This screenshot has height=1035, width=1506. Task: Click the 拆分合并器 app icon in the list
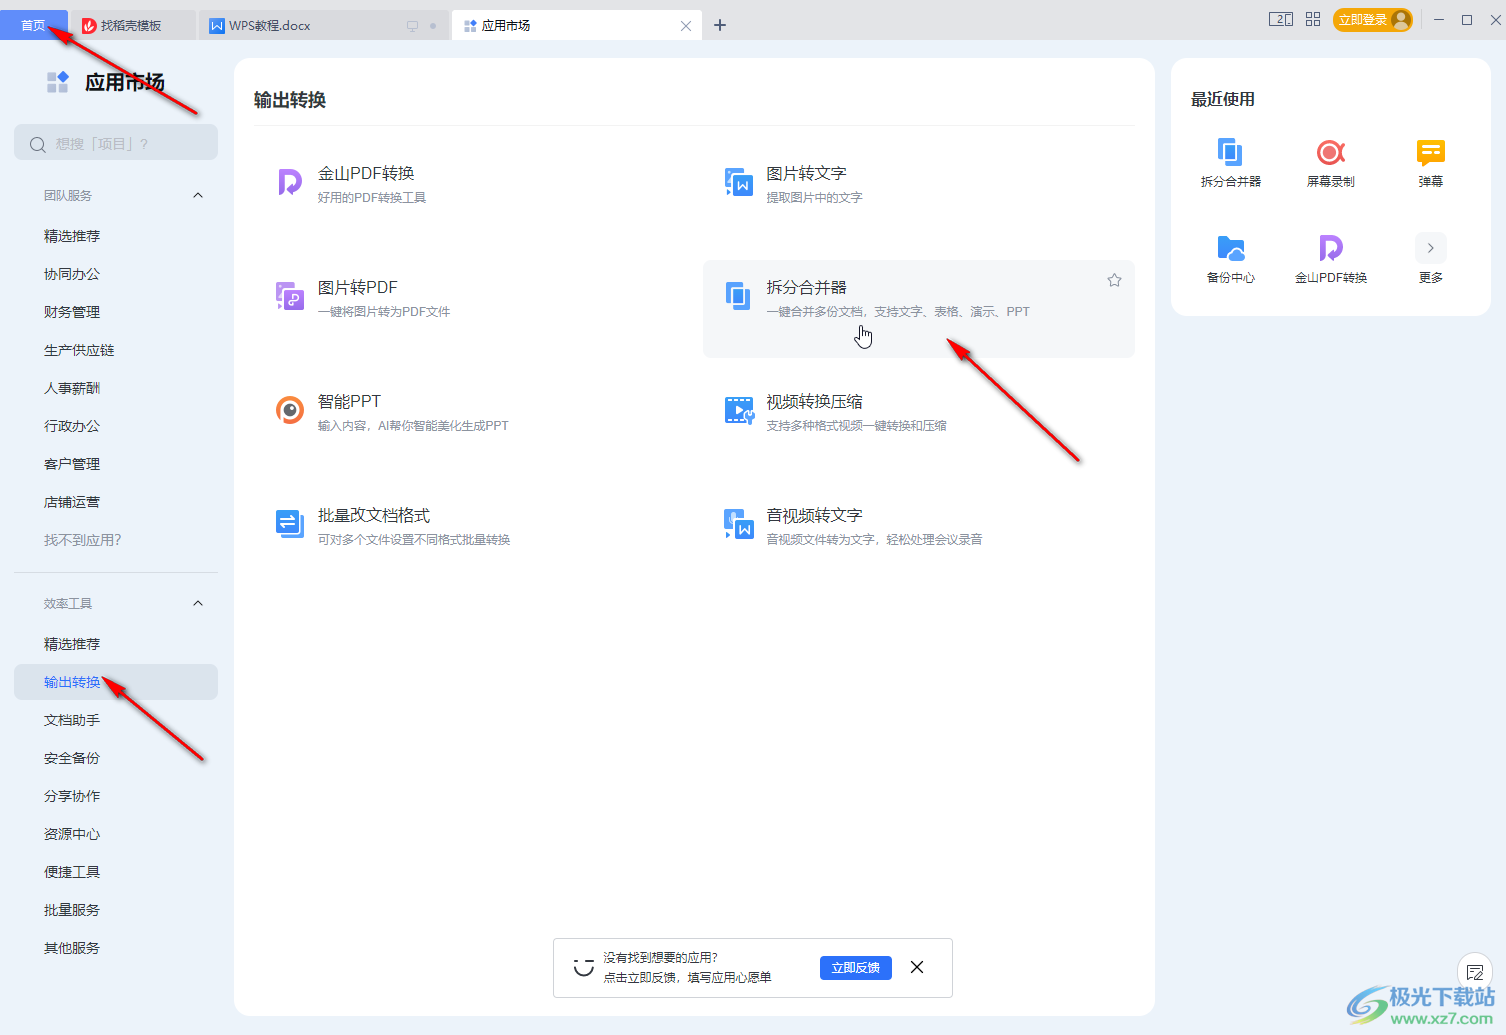(738, 296)
